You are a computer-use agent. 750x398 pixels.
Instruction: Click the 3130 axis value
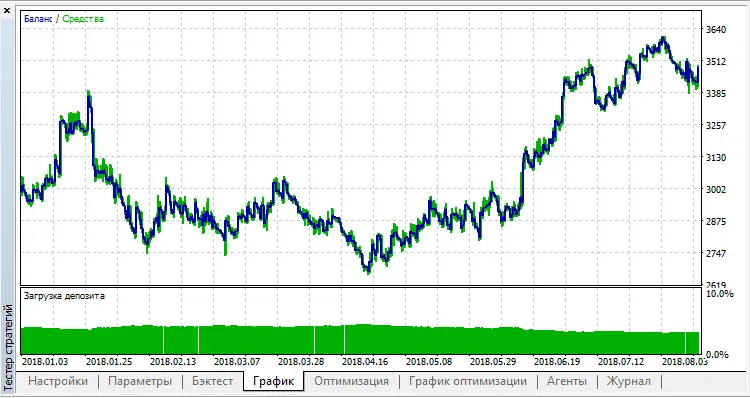[716, 158]
